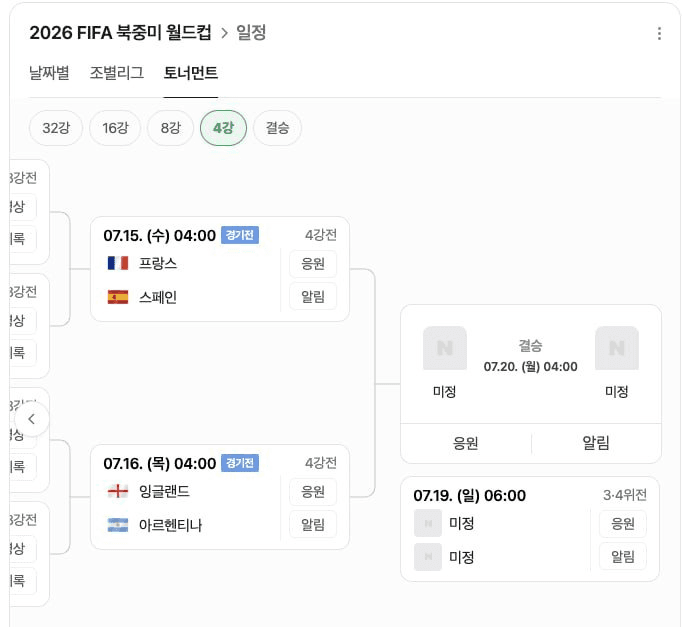682x627 pixels.
Task: Click 알림 button in the final card
Action: pos(596,443)
